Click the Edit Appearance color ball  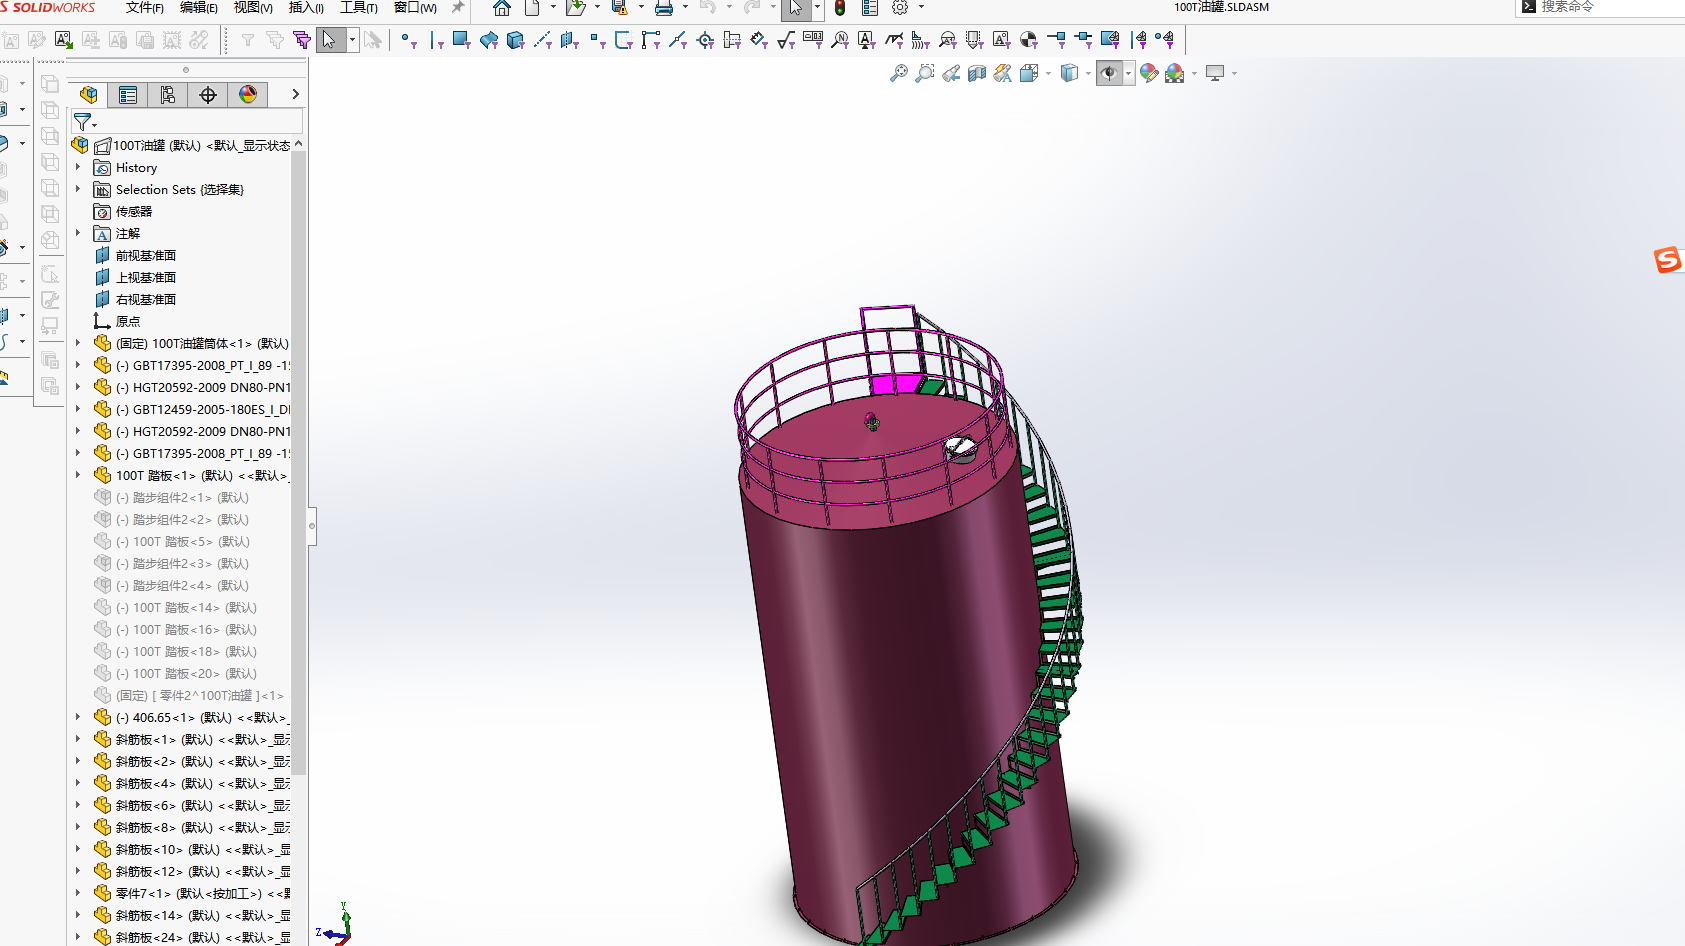pyautogui.click(x=1149, y=73)
